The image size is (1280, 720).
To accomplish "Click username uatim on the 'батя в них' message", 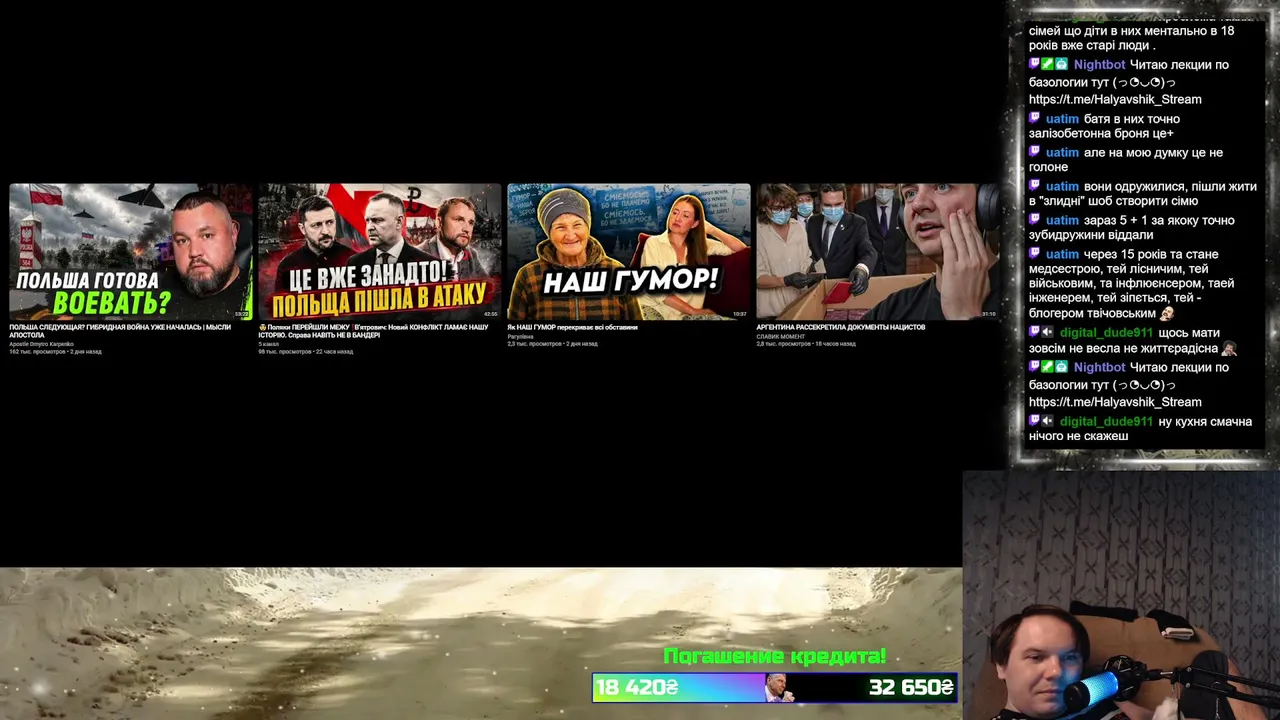I will click(x=1062, y=119).
